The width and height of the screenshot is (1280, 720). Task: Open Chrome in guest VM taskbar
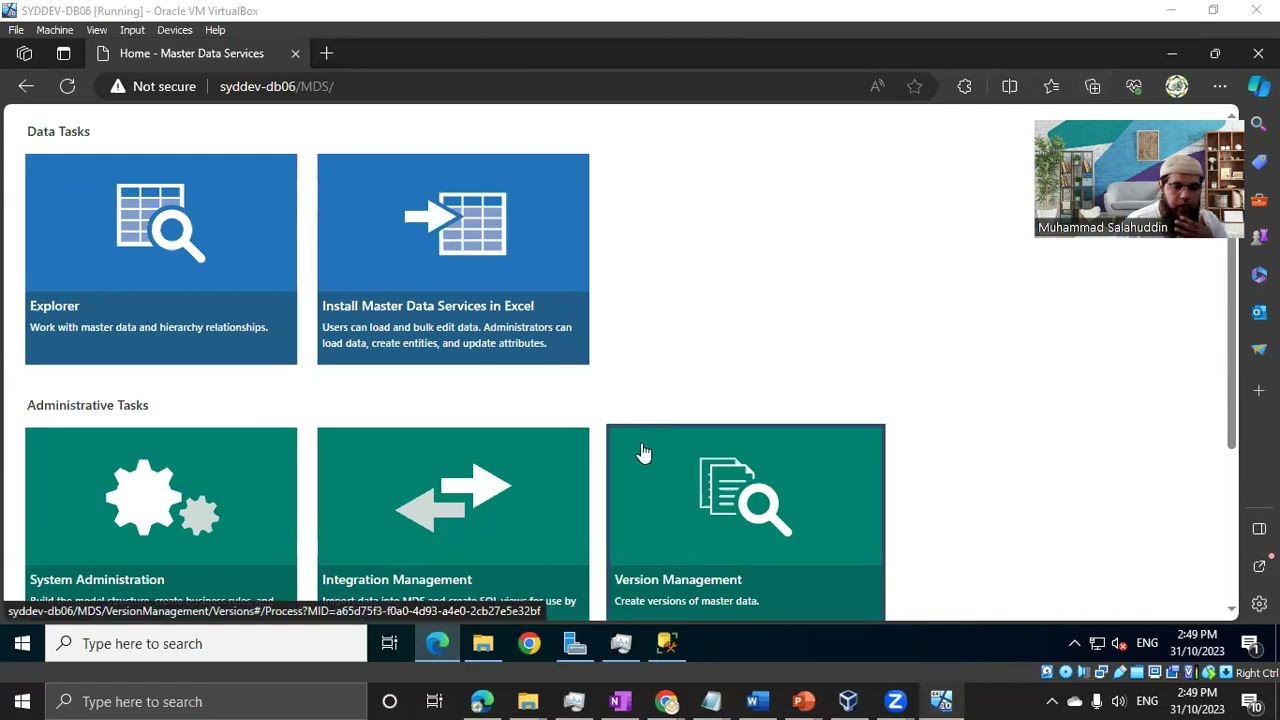coord(529,643)
